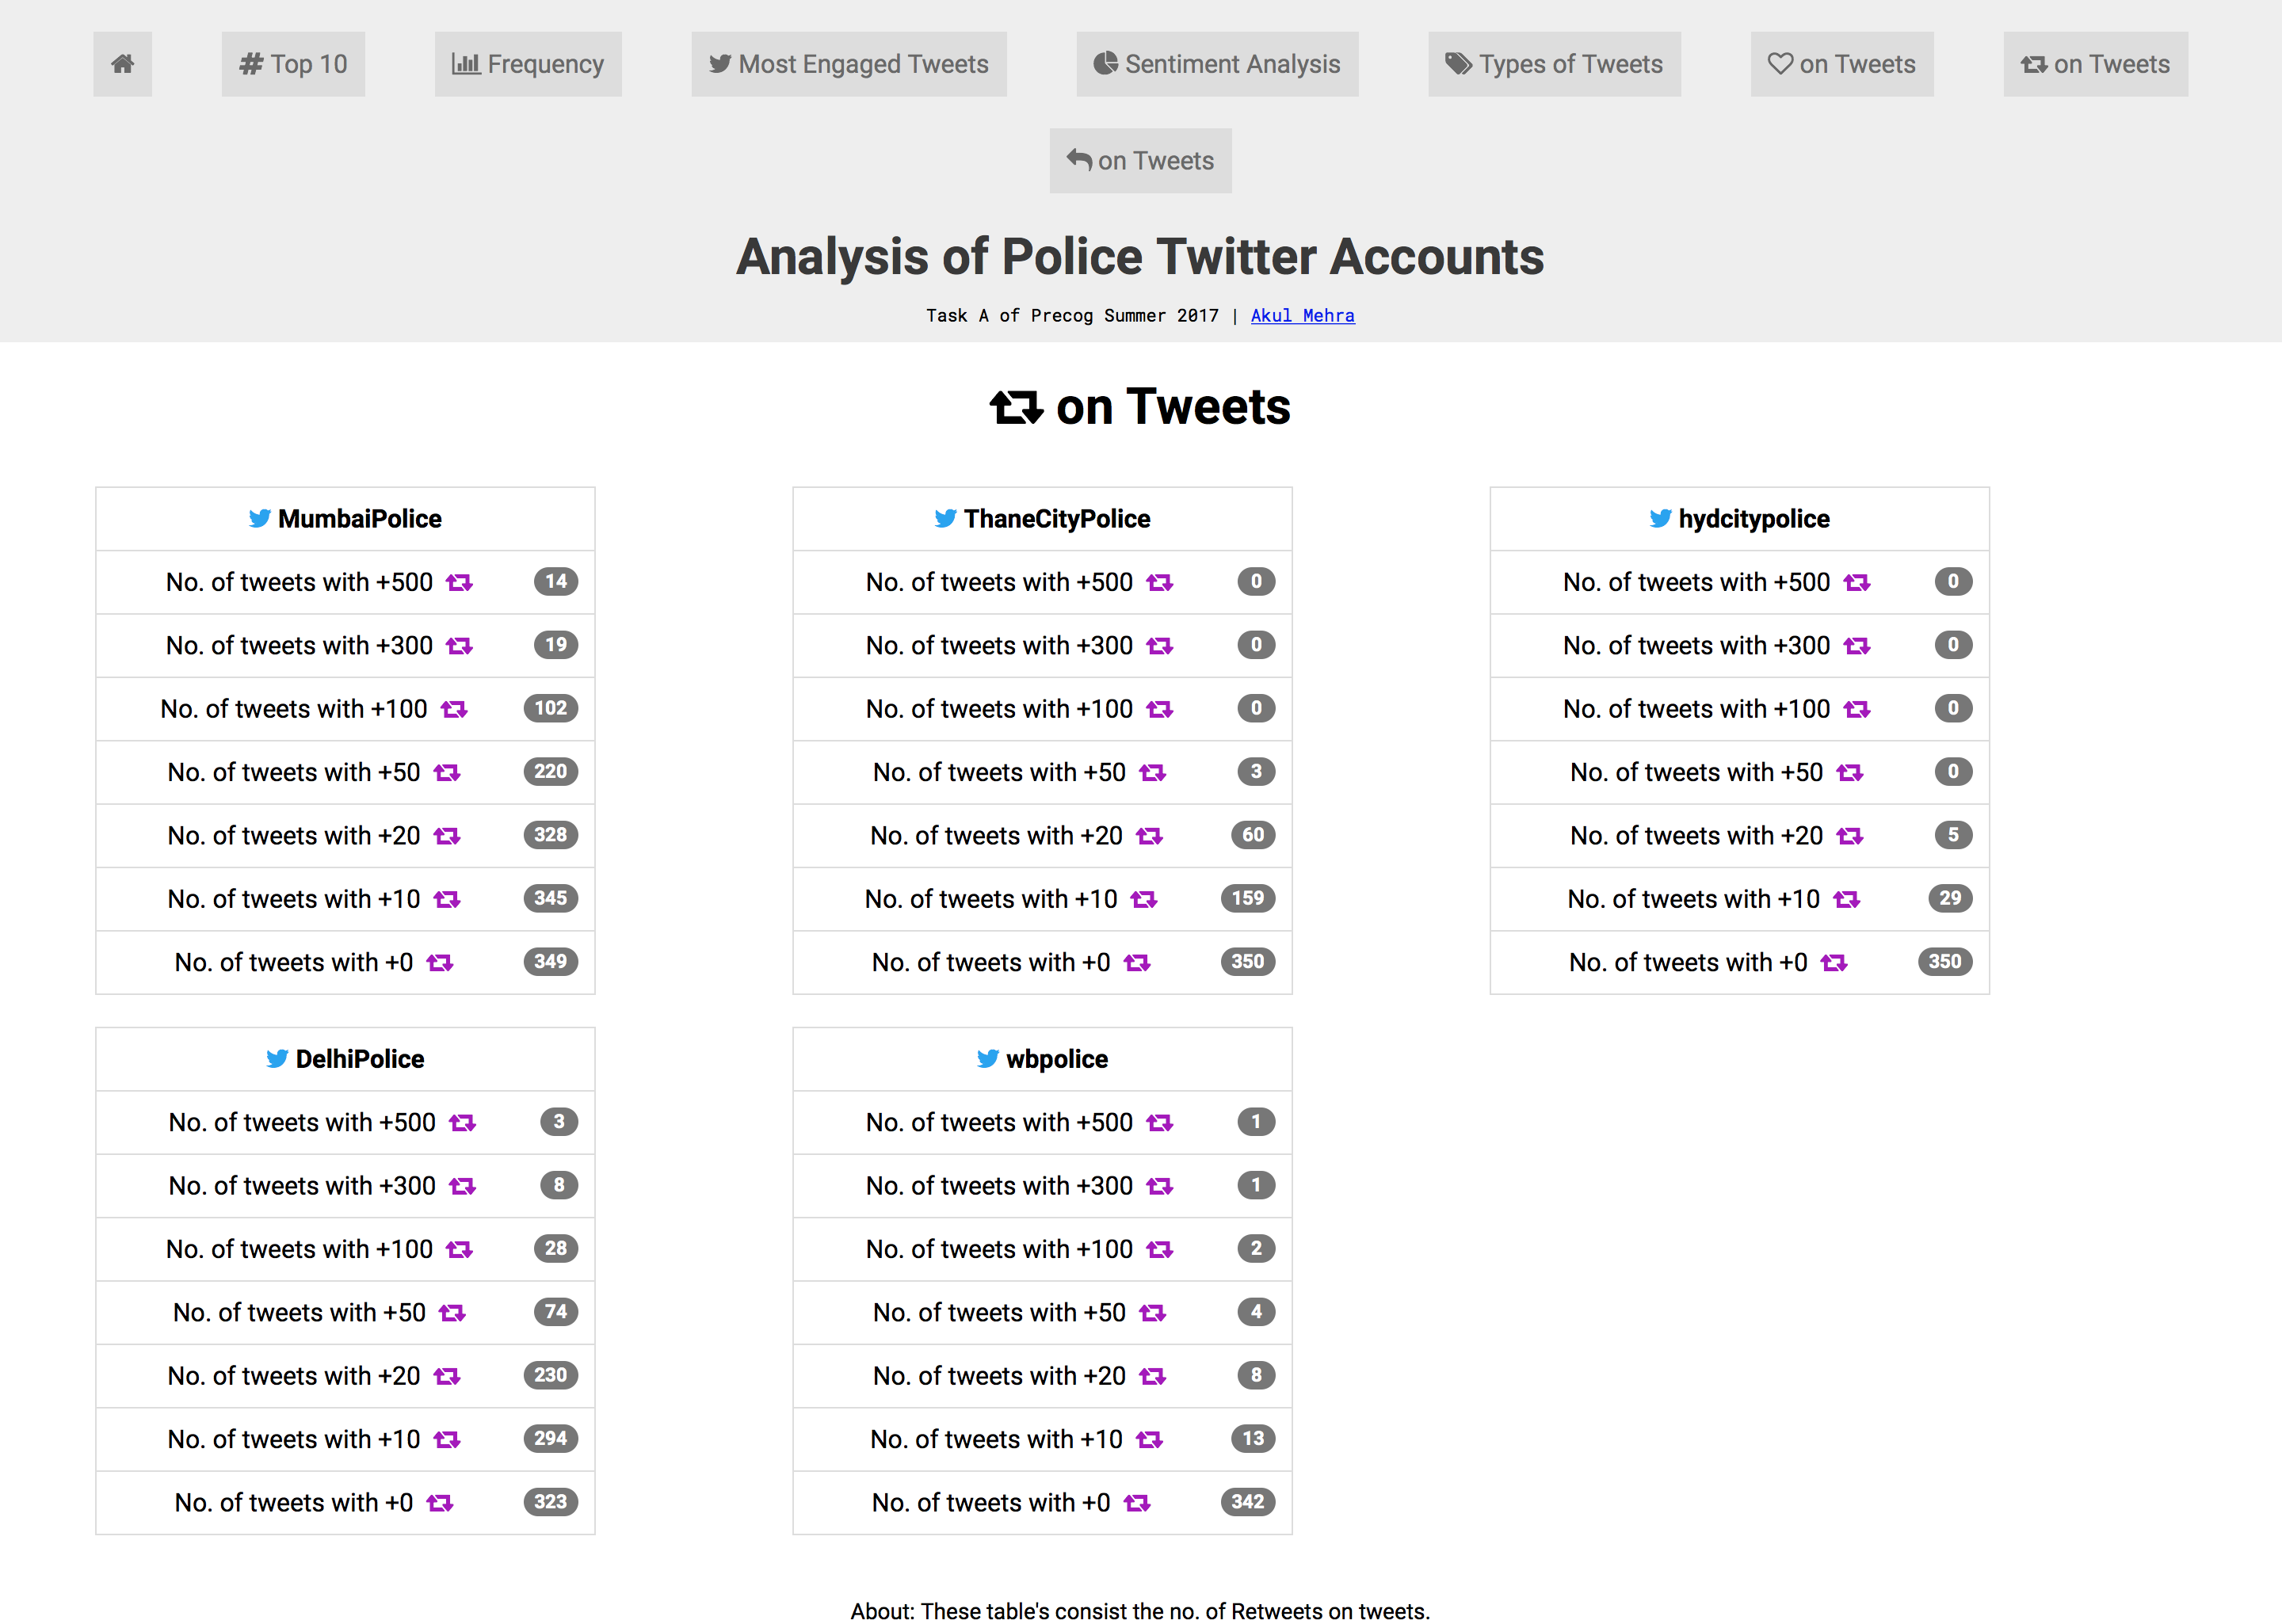Go to Frequency charts tab
Screen dimensions: 2282x1624
coord(527,64)
